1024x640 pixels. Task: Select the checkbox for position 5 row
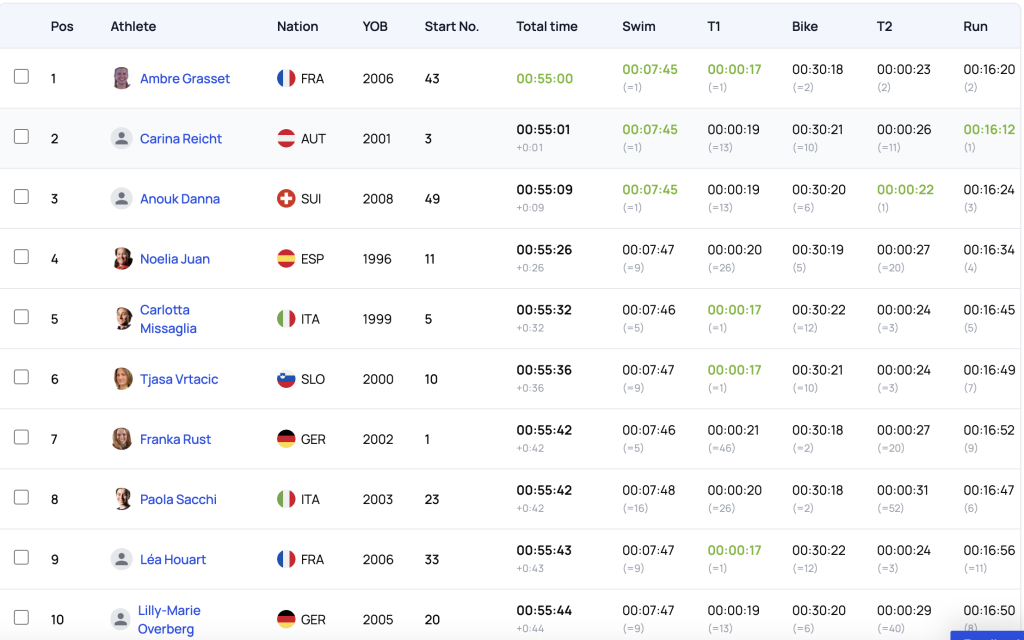(x=21, y=317)
